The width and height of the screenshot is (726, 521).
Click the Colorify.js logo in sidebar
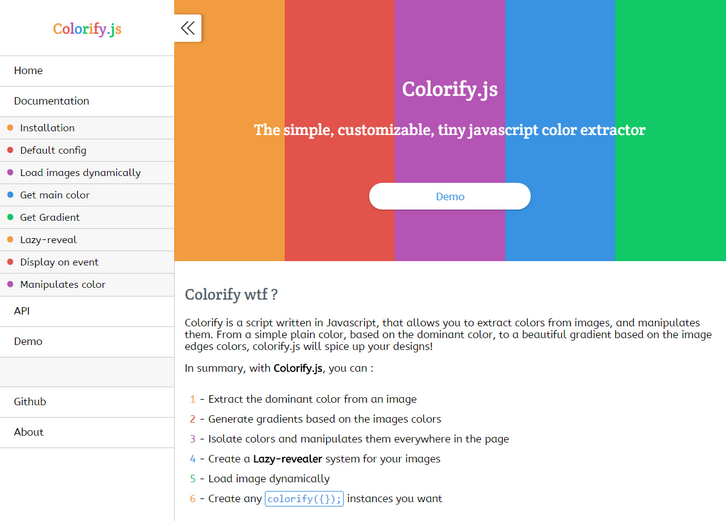[x=87, y=29]
